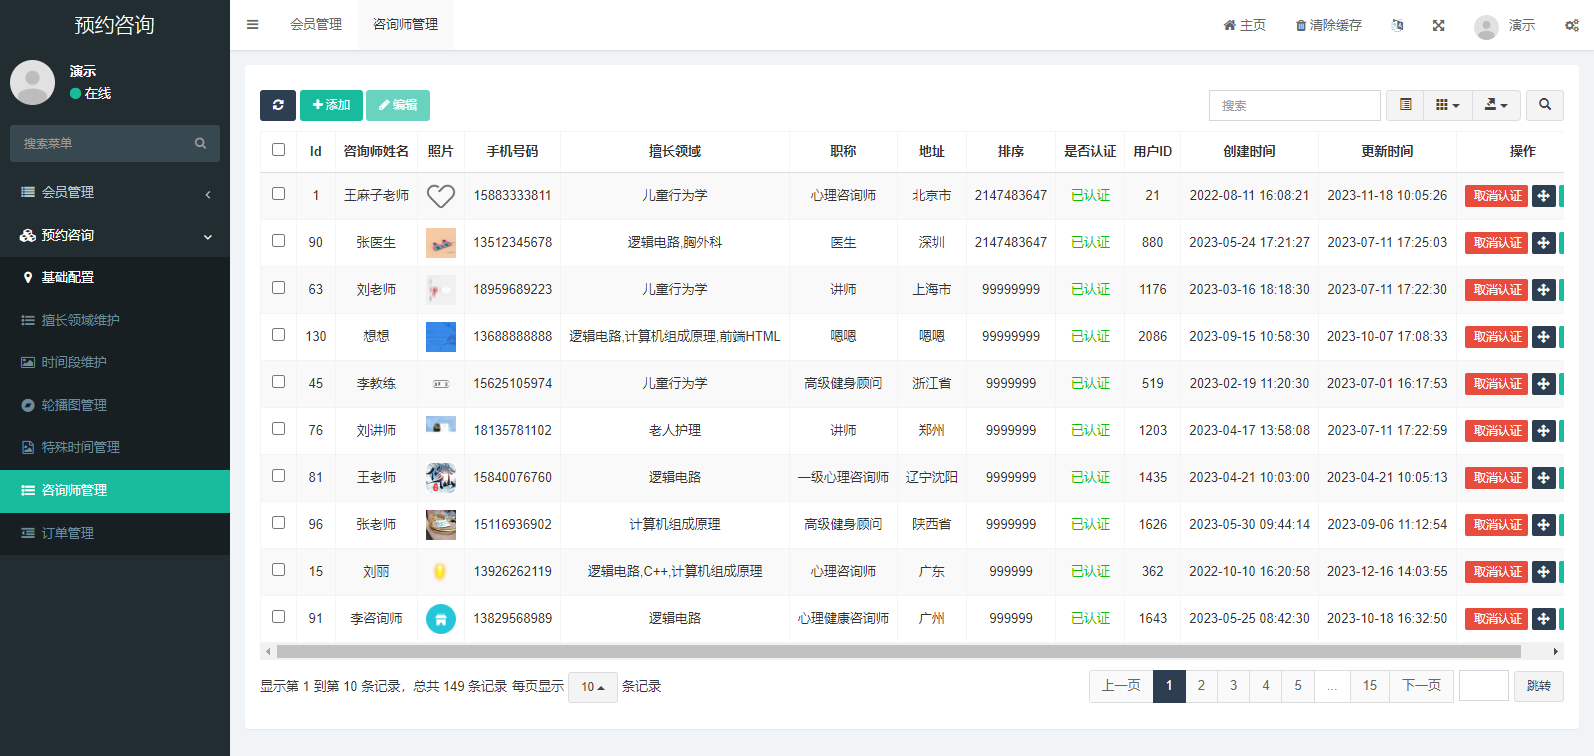Viewport: 1594px width, 756px height.
Task: Click the green 添加 button
Action: 331,105
